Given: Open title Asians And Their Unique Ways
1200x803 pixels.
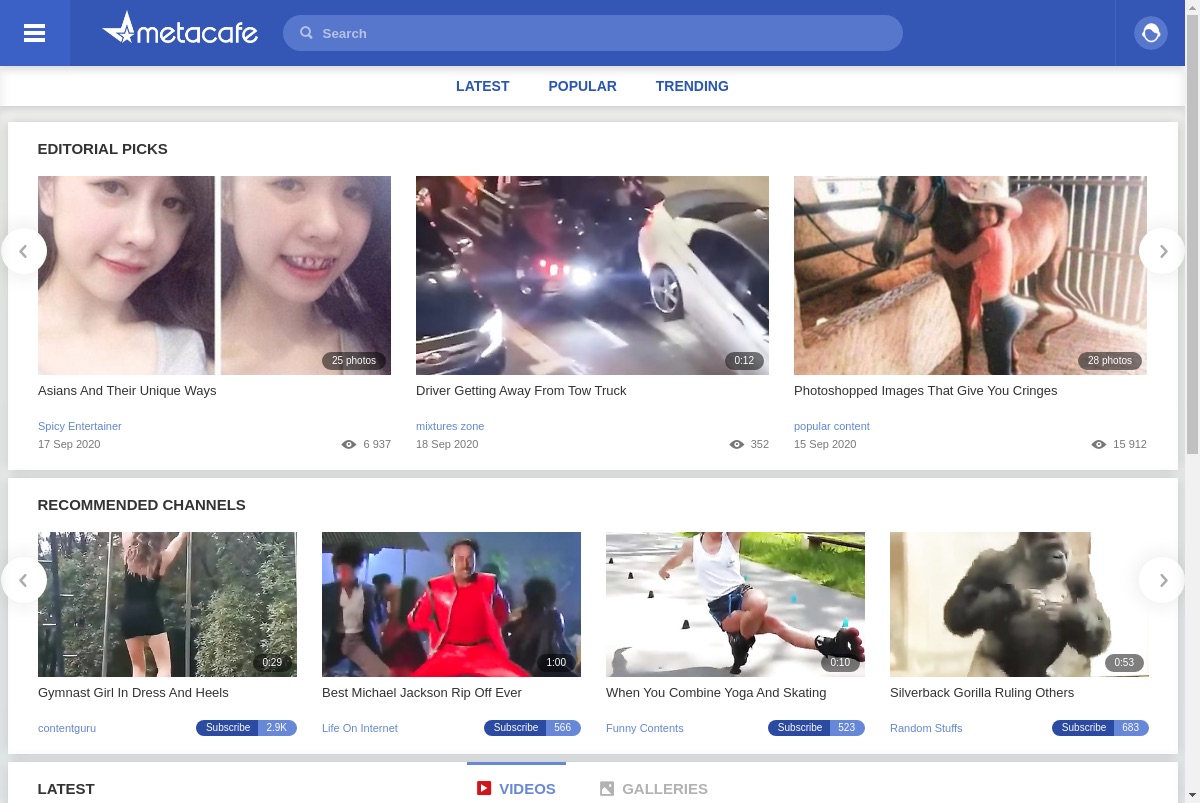Looking at the screenshot, I should click(127, 391).
